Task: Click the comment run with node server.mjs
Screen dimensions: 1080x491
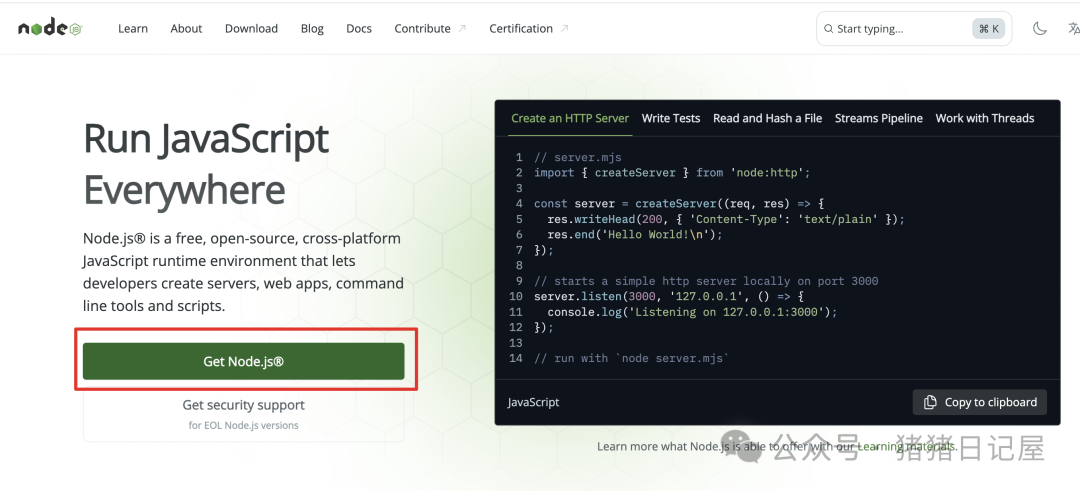Action: point(632,358)
